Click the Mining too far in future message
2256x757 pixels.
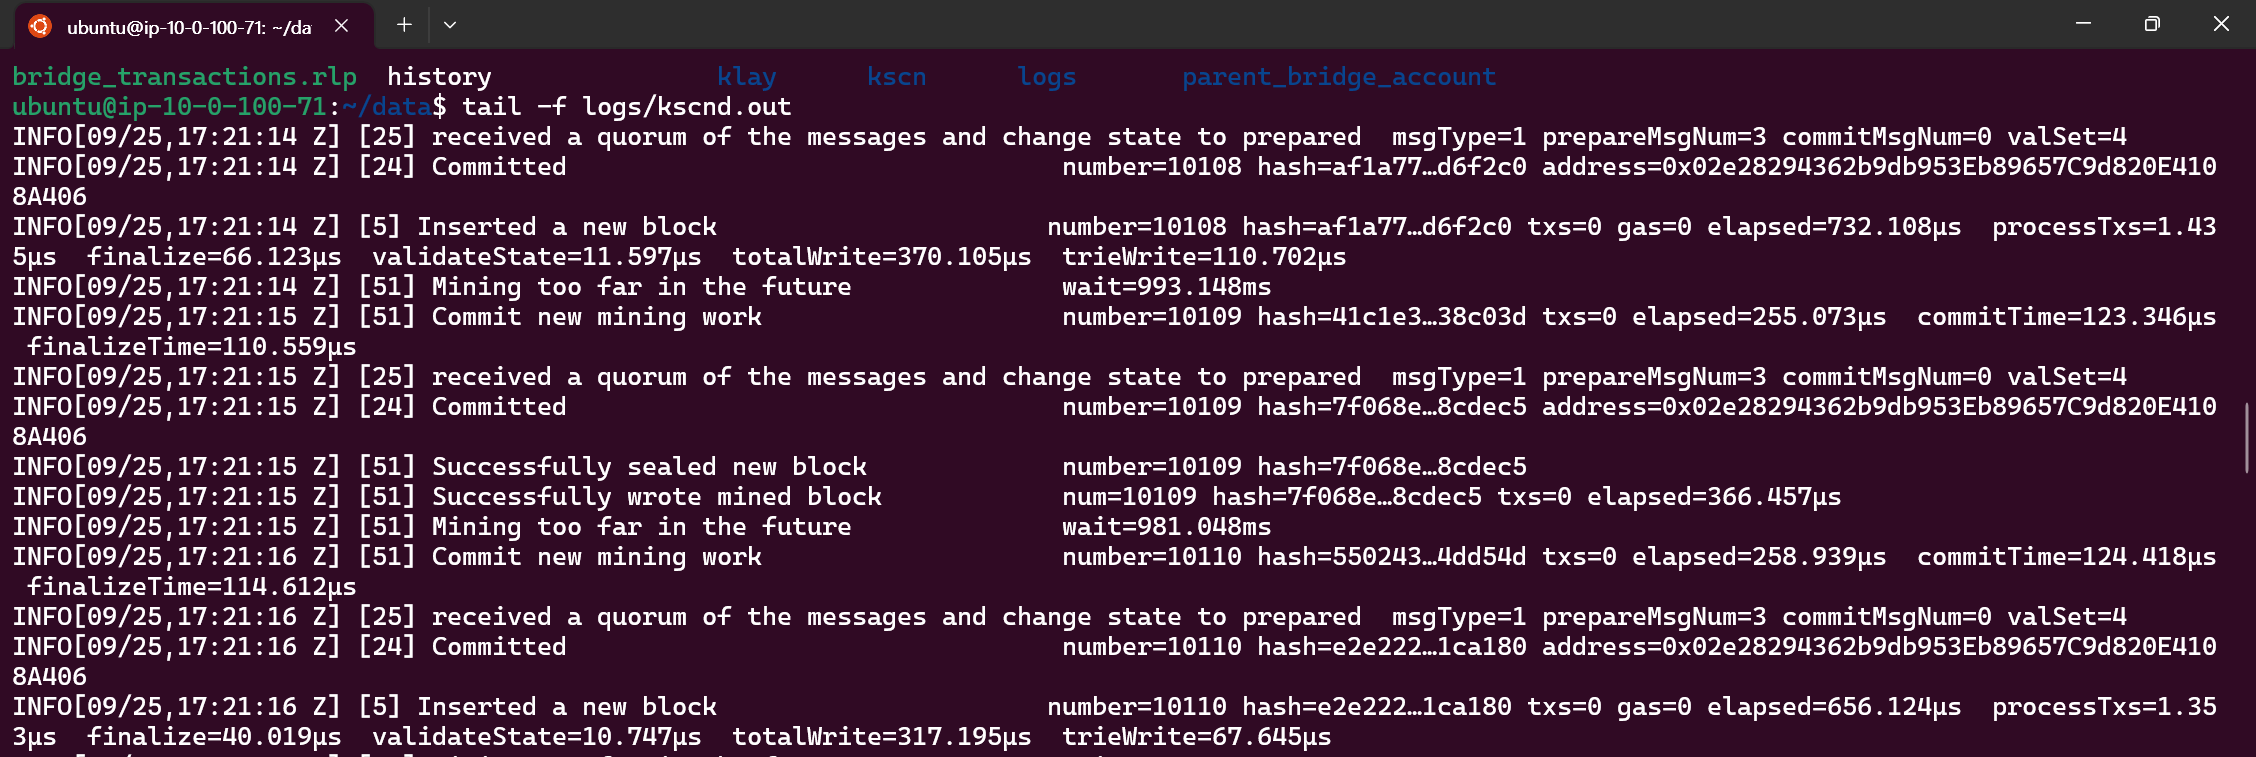640,286
